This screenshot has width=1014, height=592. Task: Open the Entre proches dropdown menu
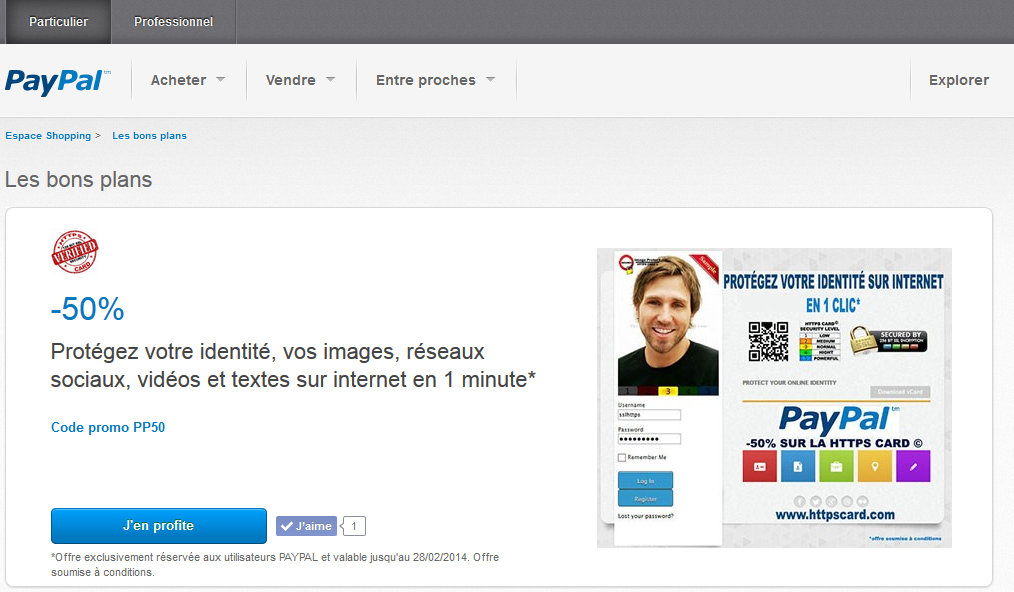coord(435,80)
